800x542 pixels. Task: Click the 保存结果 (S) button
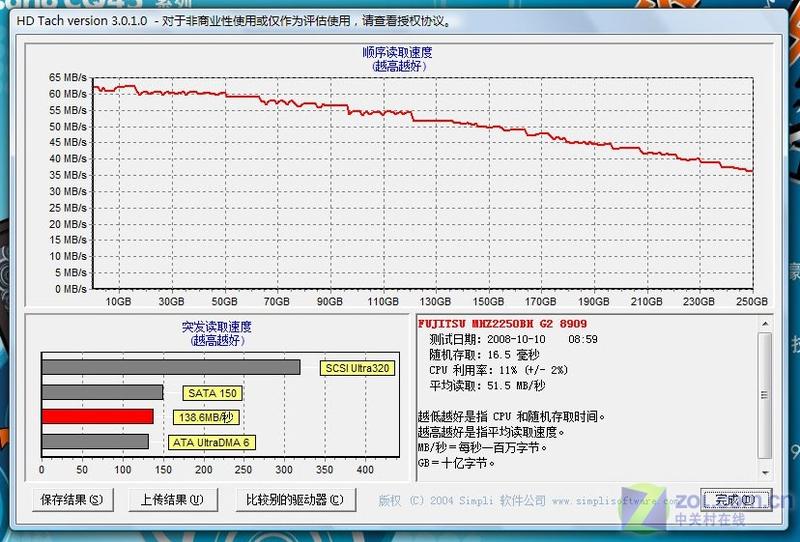coord(72,500)
